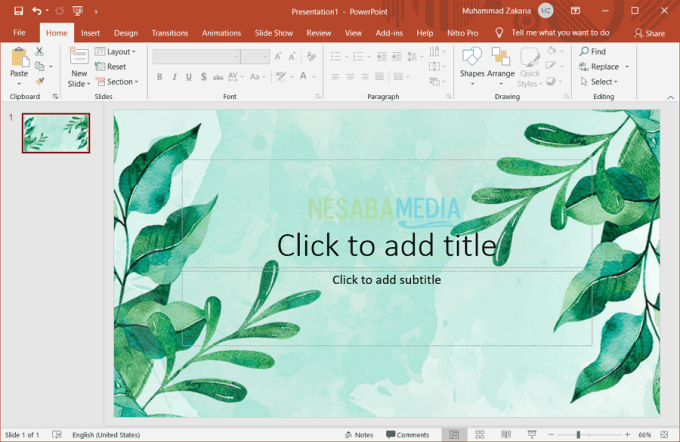Open Change Case Aa dropdown
Image resolution: width=680 pixels, height=442 pixels.
coord(257,77)
